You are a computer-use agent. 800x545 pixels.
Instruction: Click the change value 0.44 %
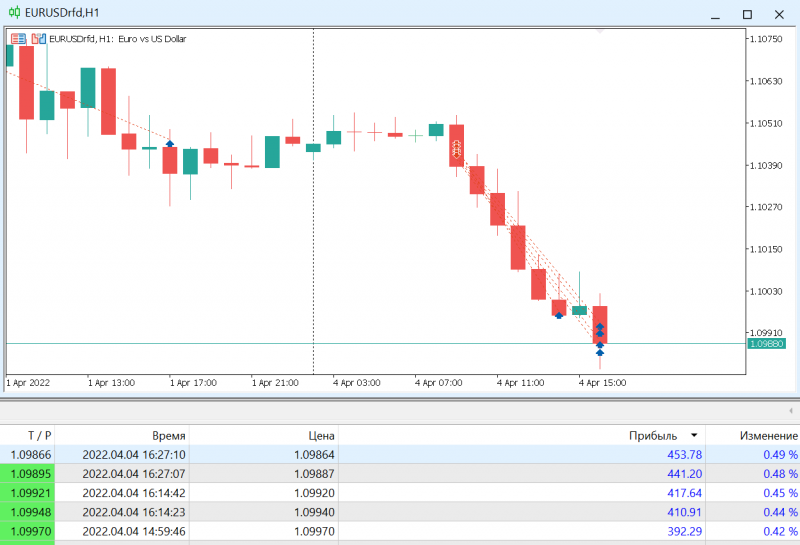(781, 512)
